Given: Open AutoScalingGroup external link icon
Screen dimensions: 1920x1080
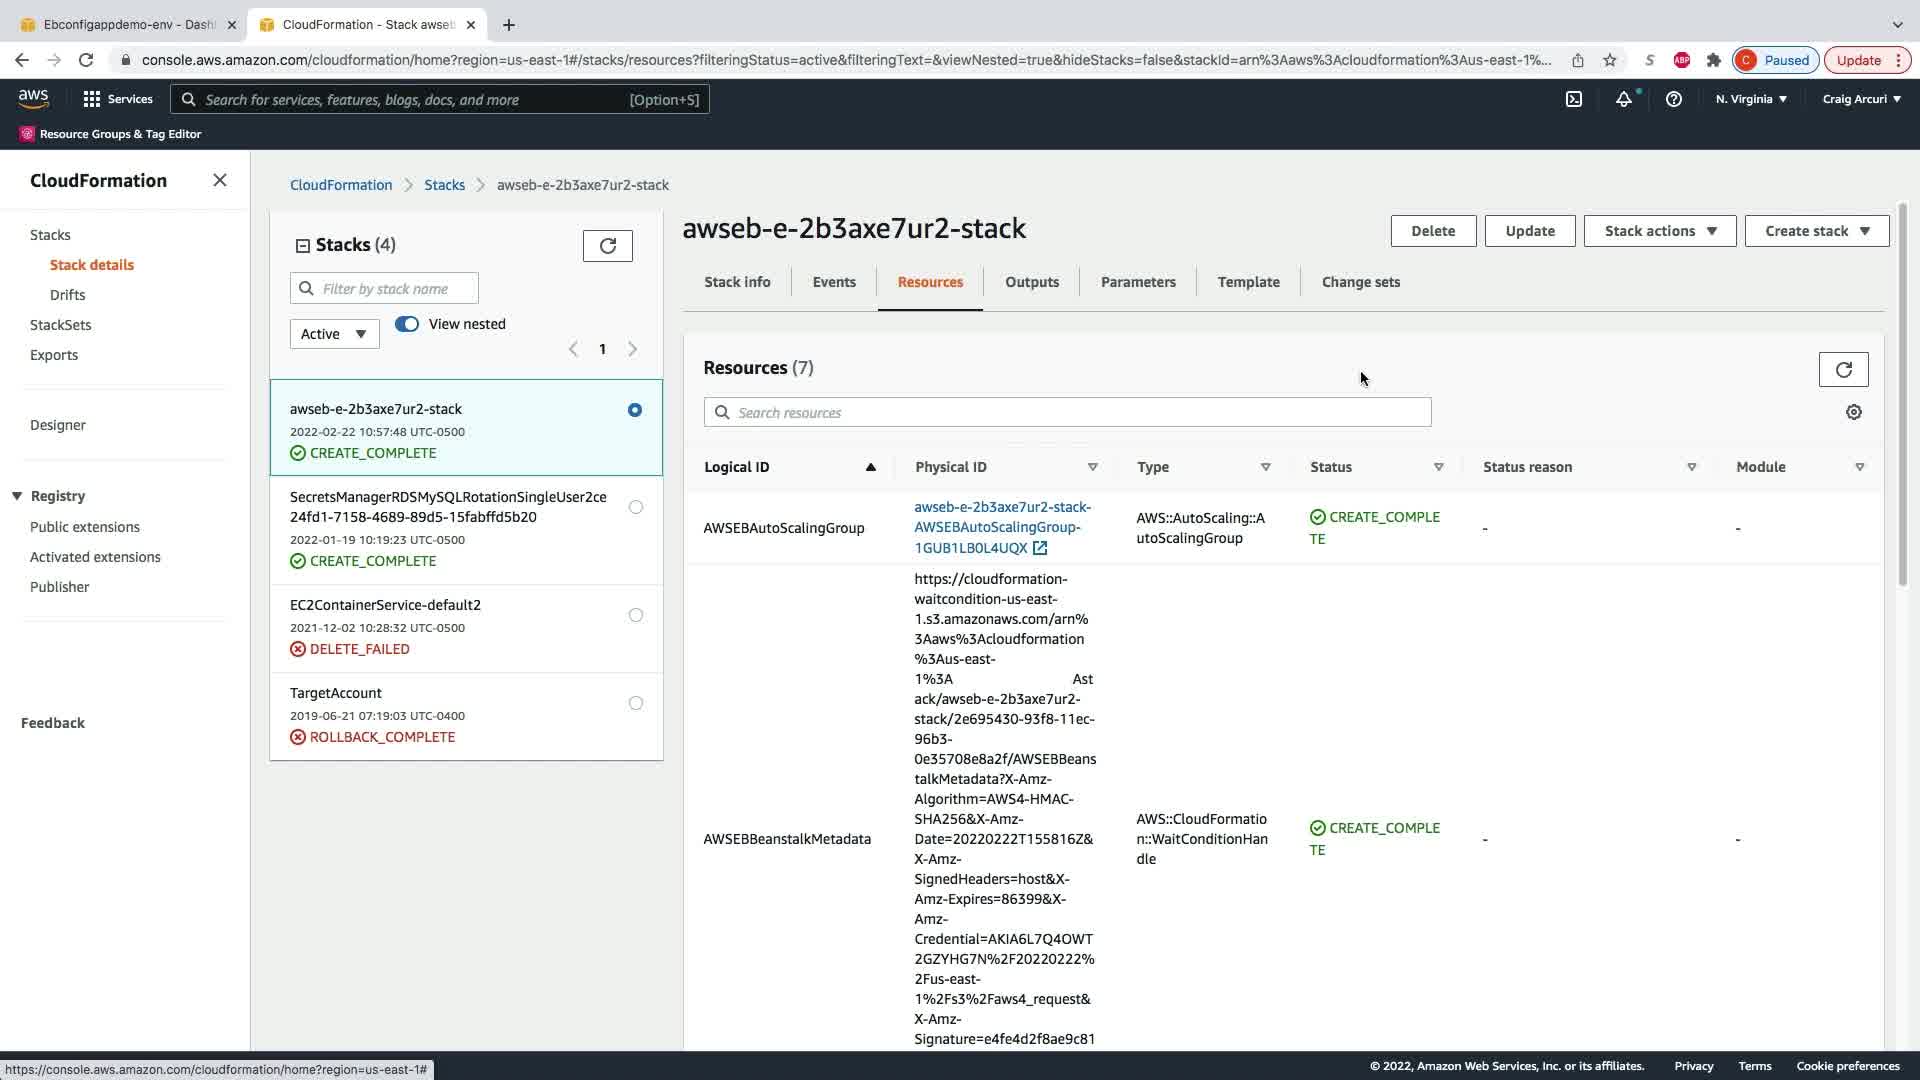Looking at the screenshot, I should click(x=1040, y=548).
